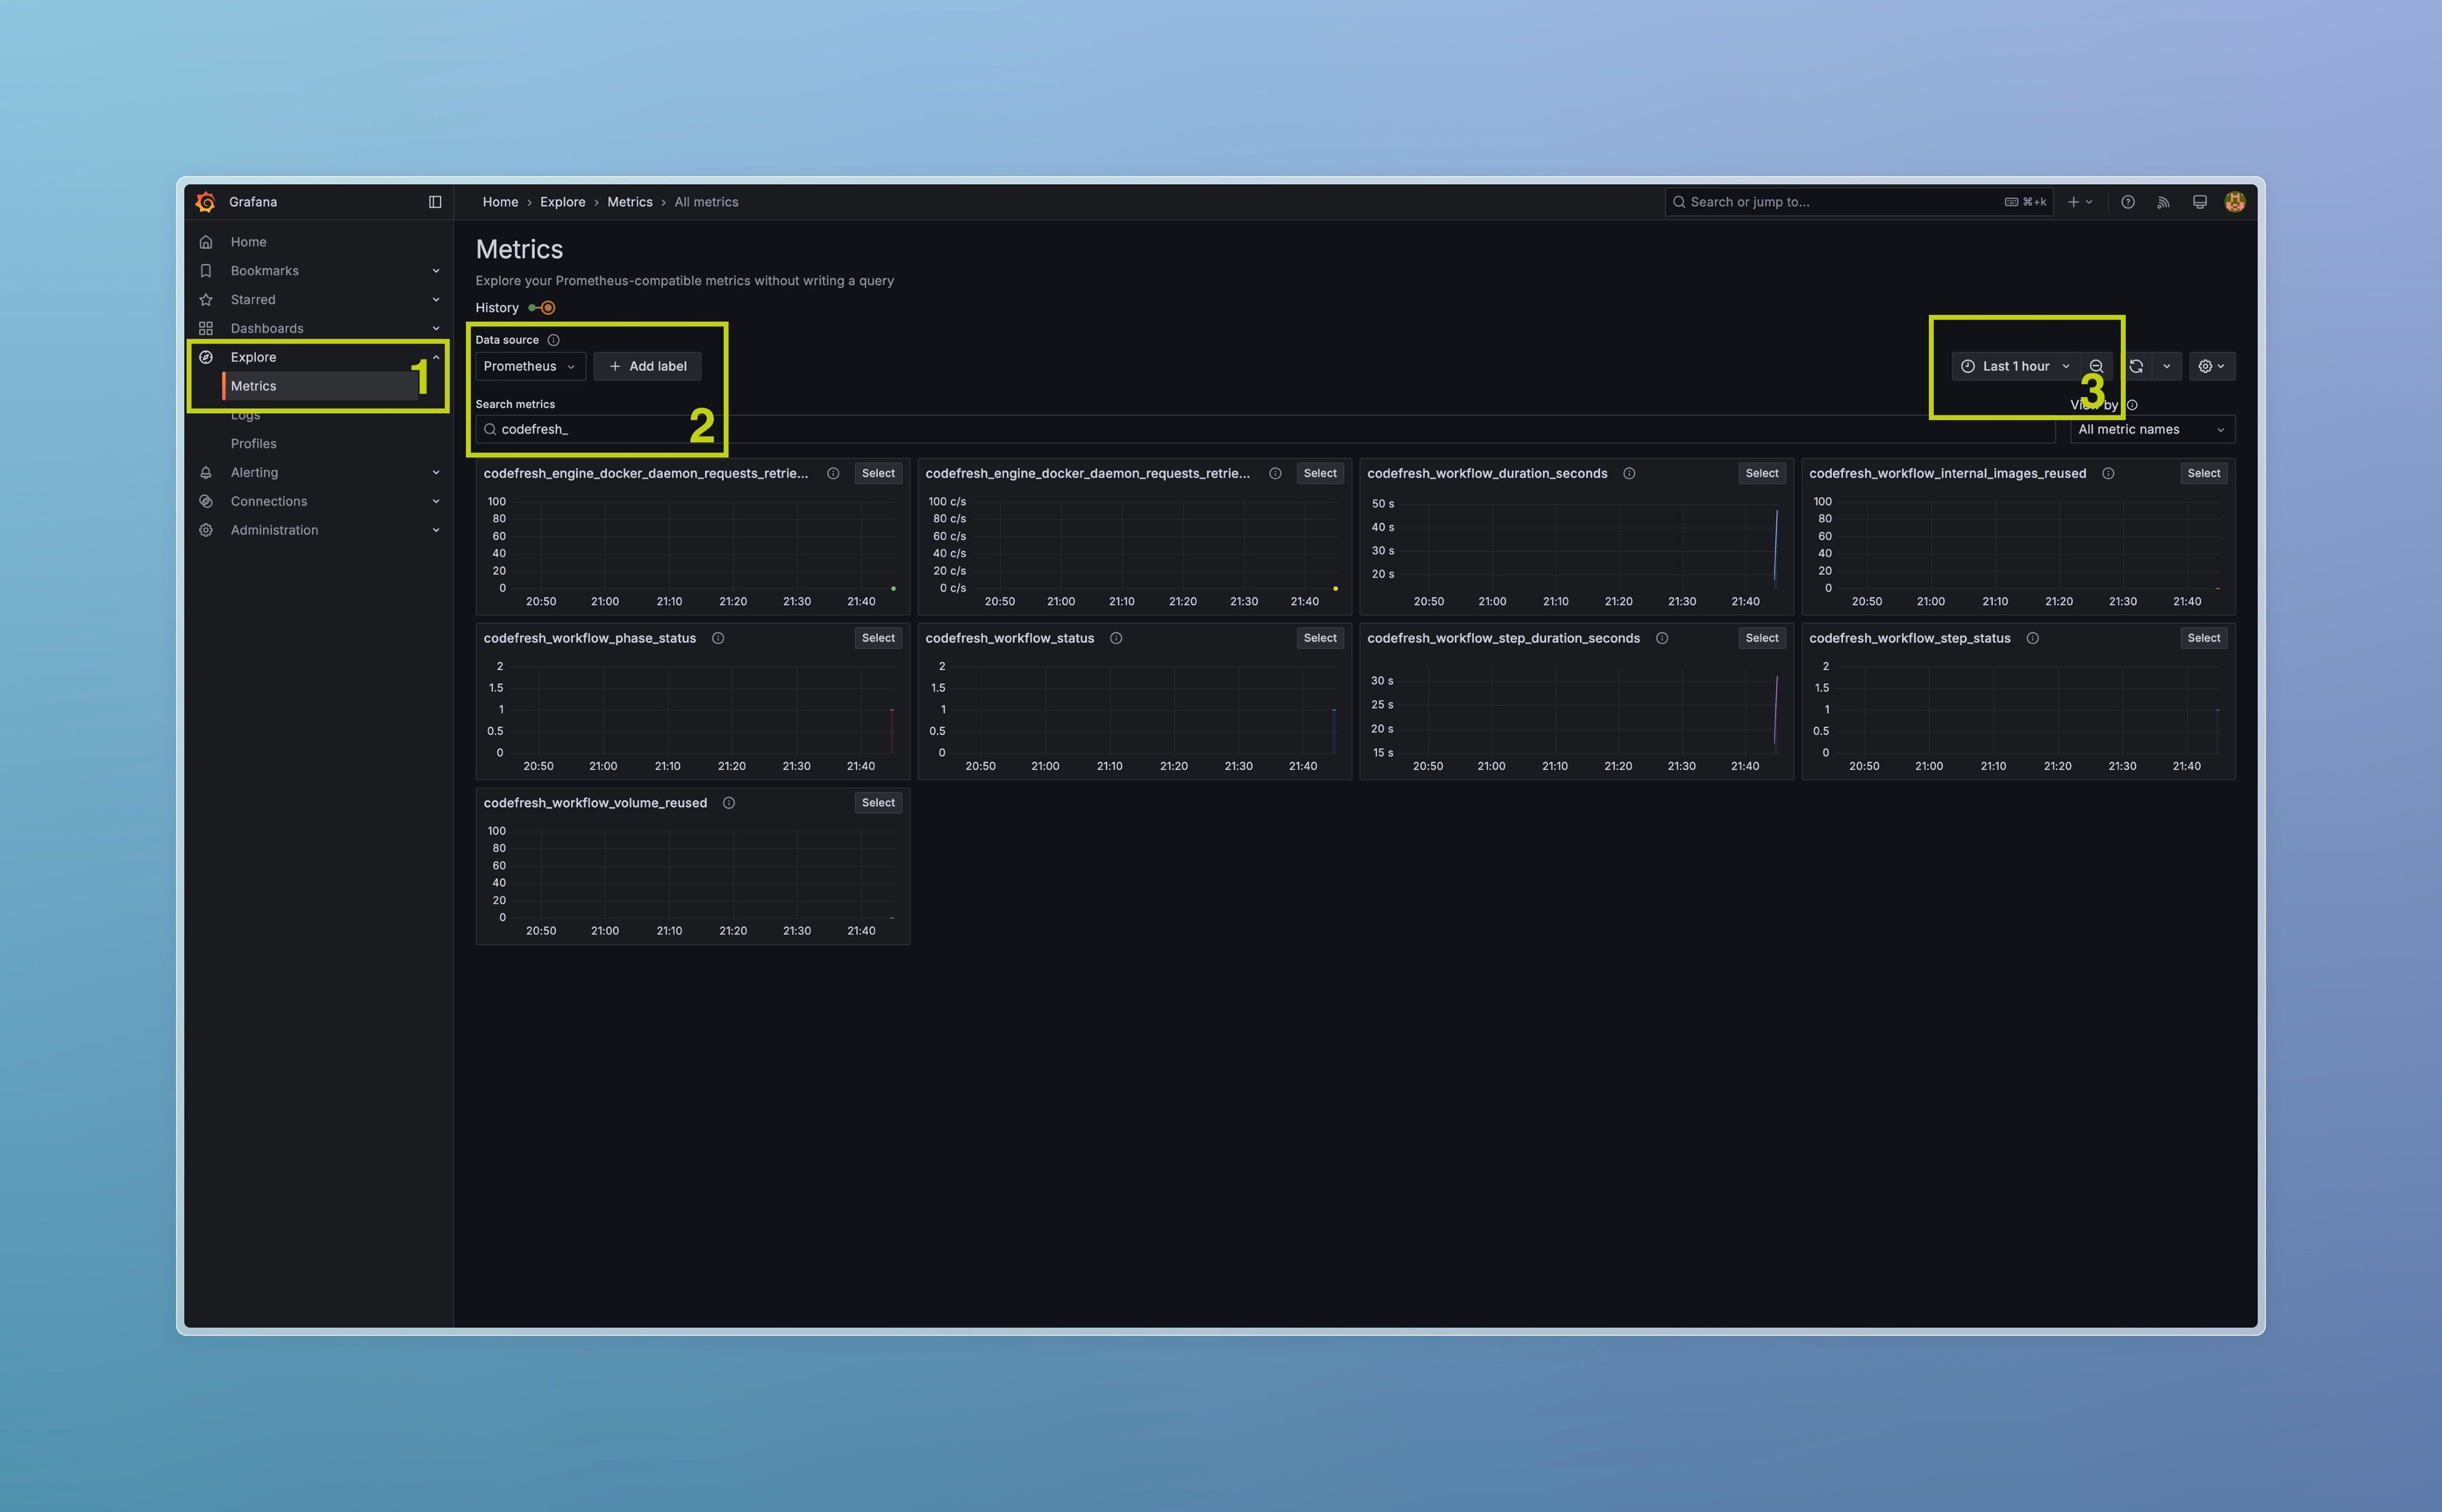Open the All metric names dropdown

(2151, 430)
